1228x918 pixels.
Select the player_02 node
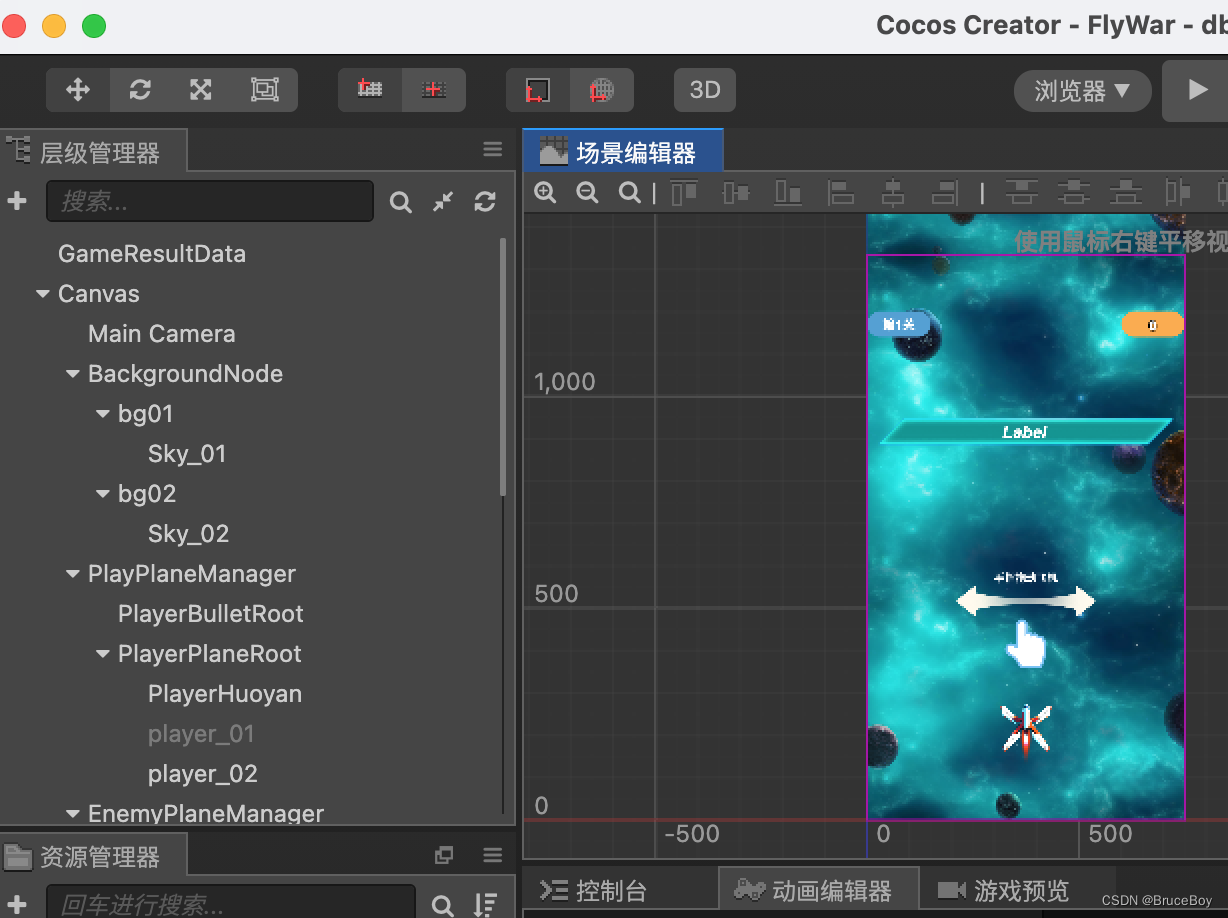coord(200,773)
